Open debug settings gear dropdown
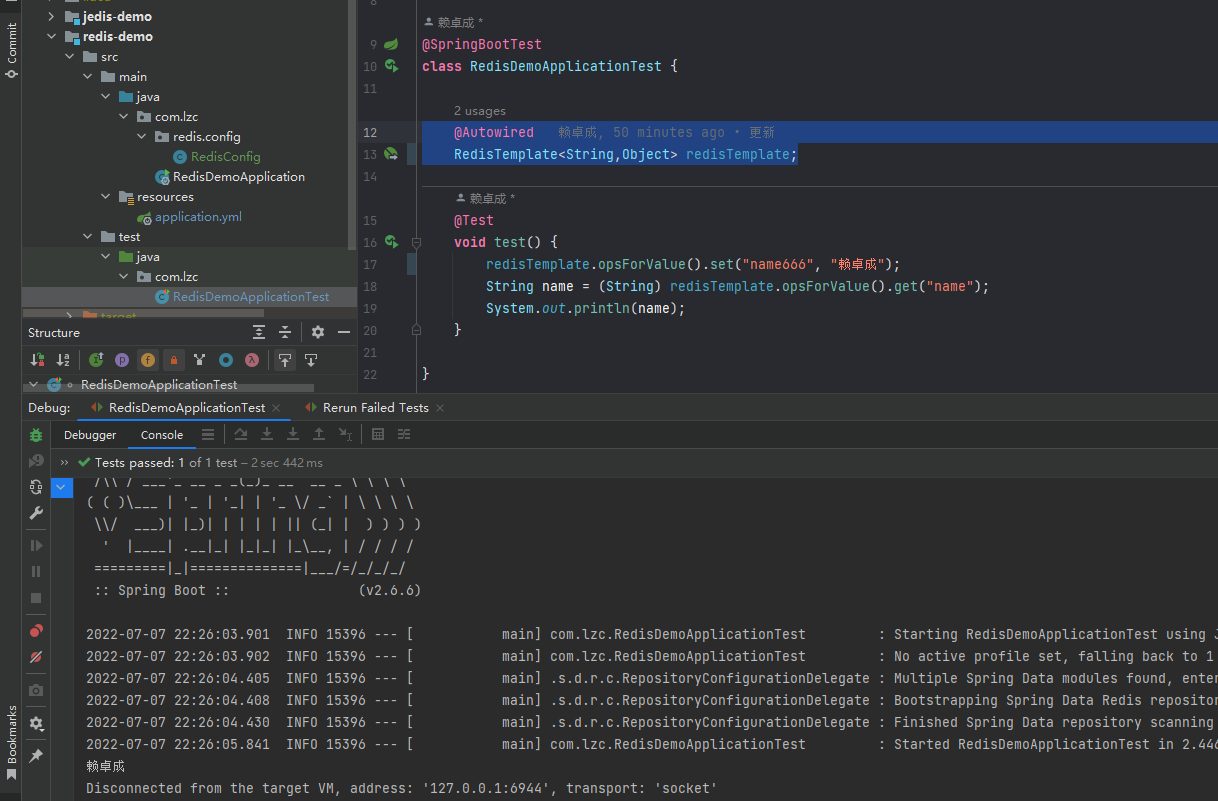 coord(36,723)
